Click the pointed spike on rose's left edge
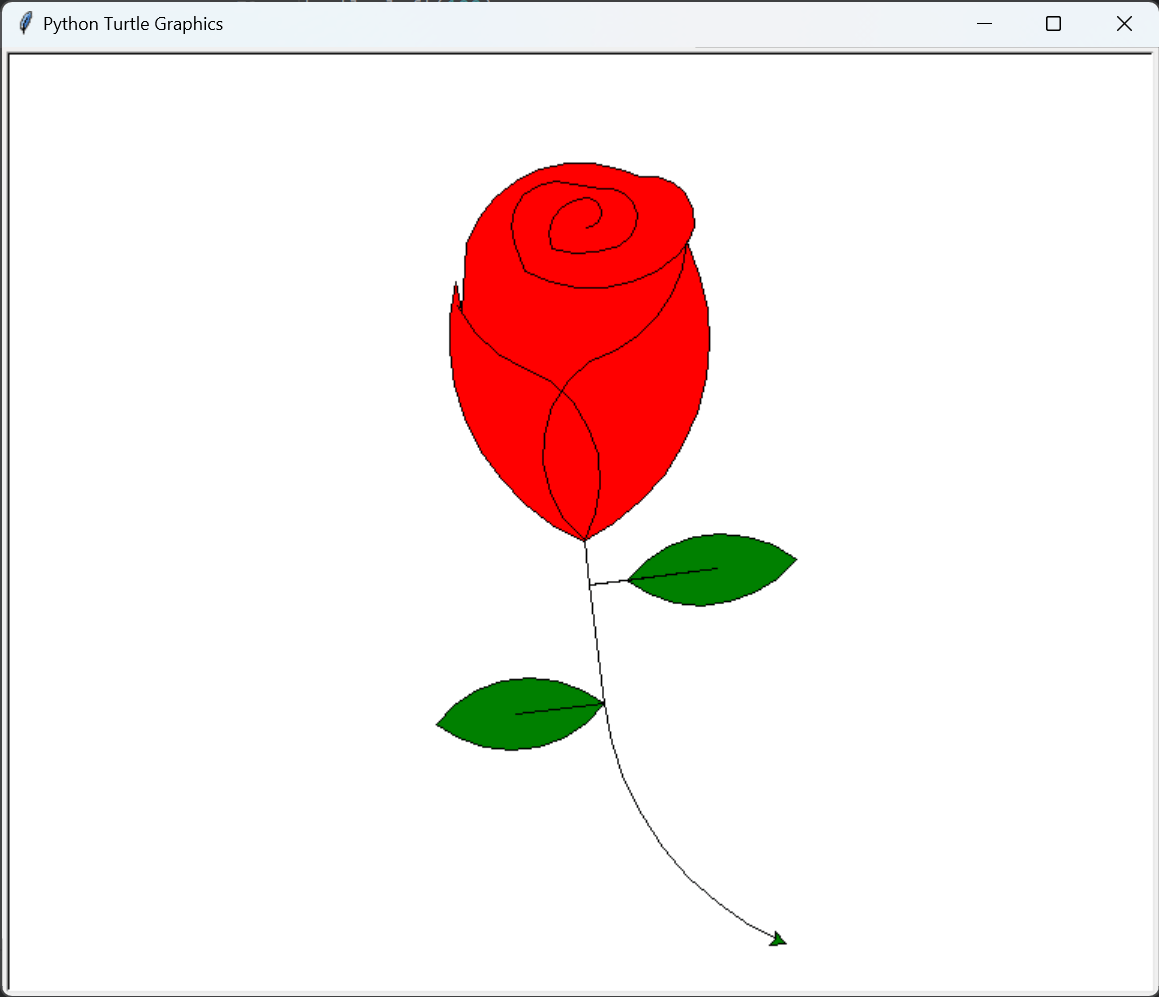1159x997 pixels. click(x=456, y=293)
